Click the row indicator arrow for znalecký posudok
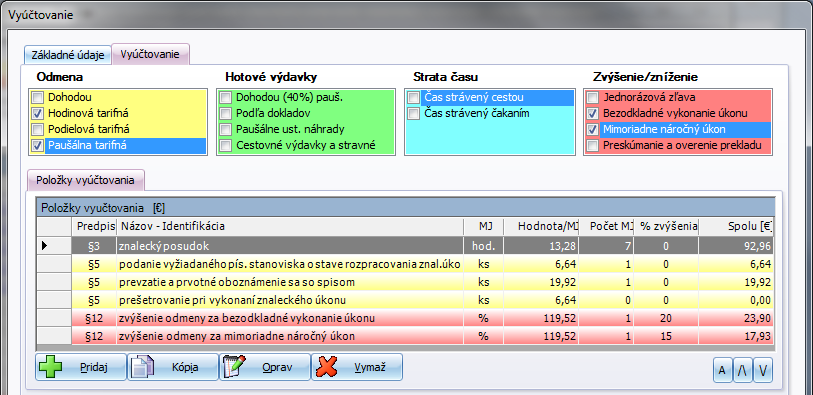Image resolution: width=813 pixels, height=395 pixels. pos(45,246)
